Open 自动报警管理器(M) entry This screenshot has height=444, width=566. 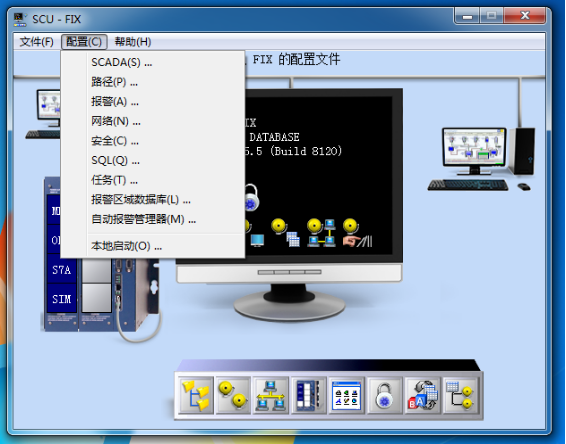point(153,219)
